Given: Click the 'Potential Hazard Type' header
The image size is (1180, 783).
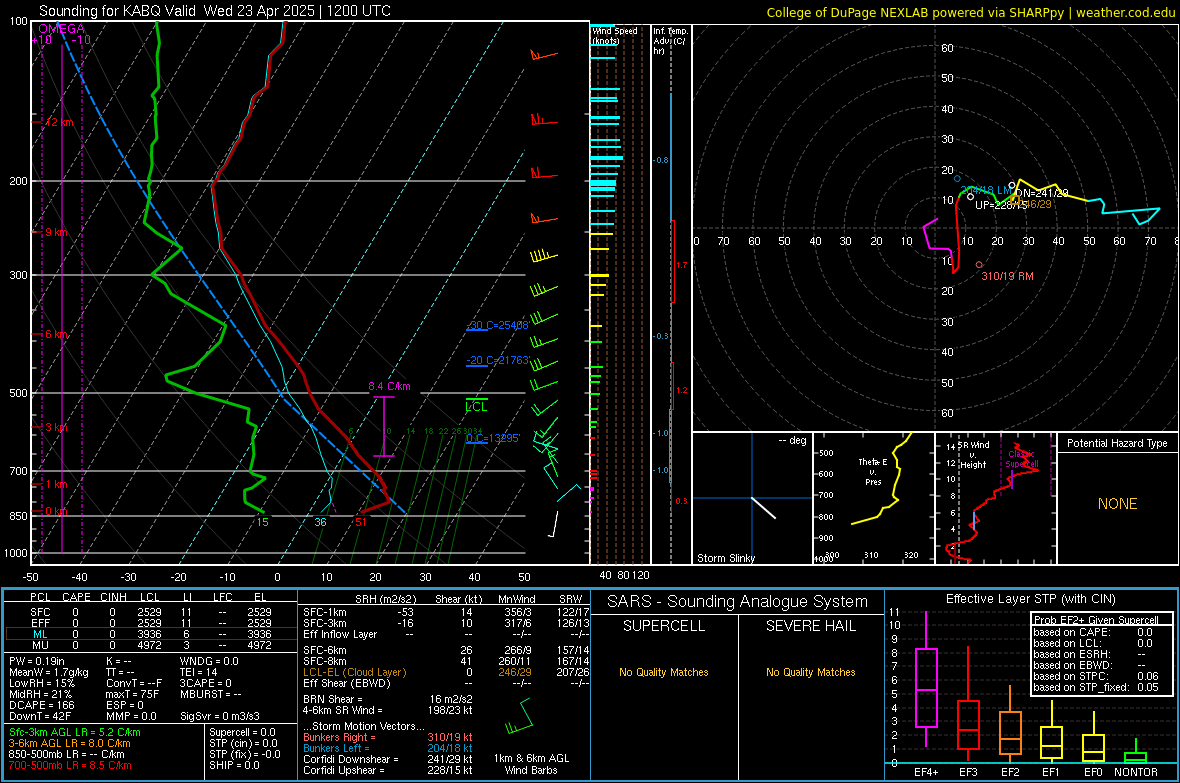Looking at the screenshot, I should point(1117,443).
